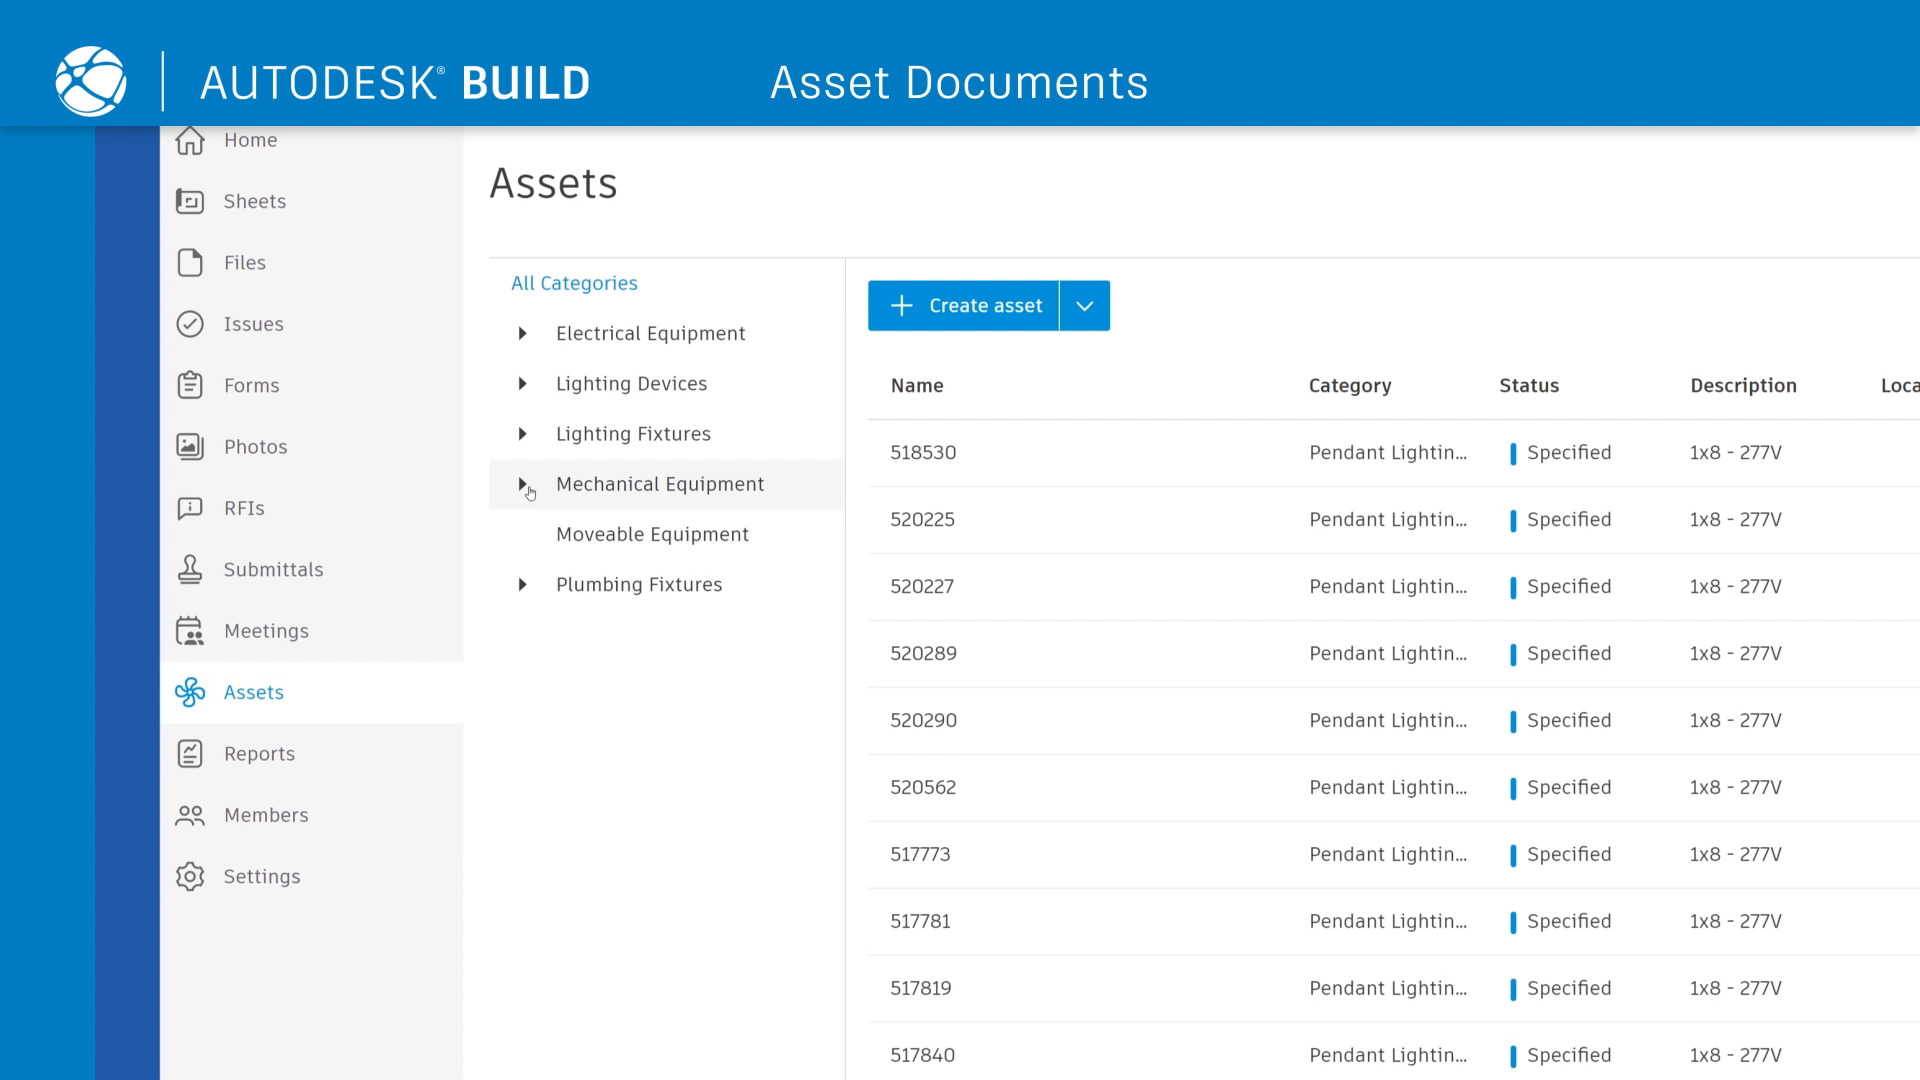Open the RFIs speech bubble icon
The width and height of the screenshot is (1920, 1080).
pyautogui.click(x=191, y=508)
